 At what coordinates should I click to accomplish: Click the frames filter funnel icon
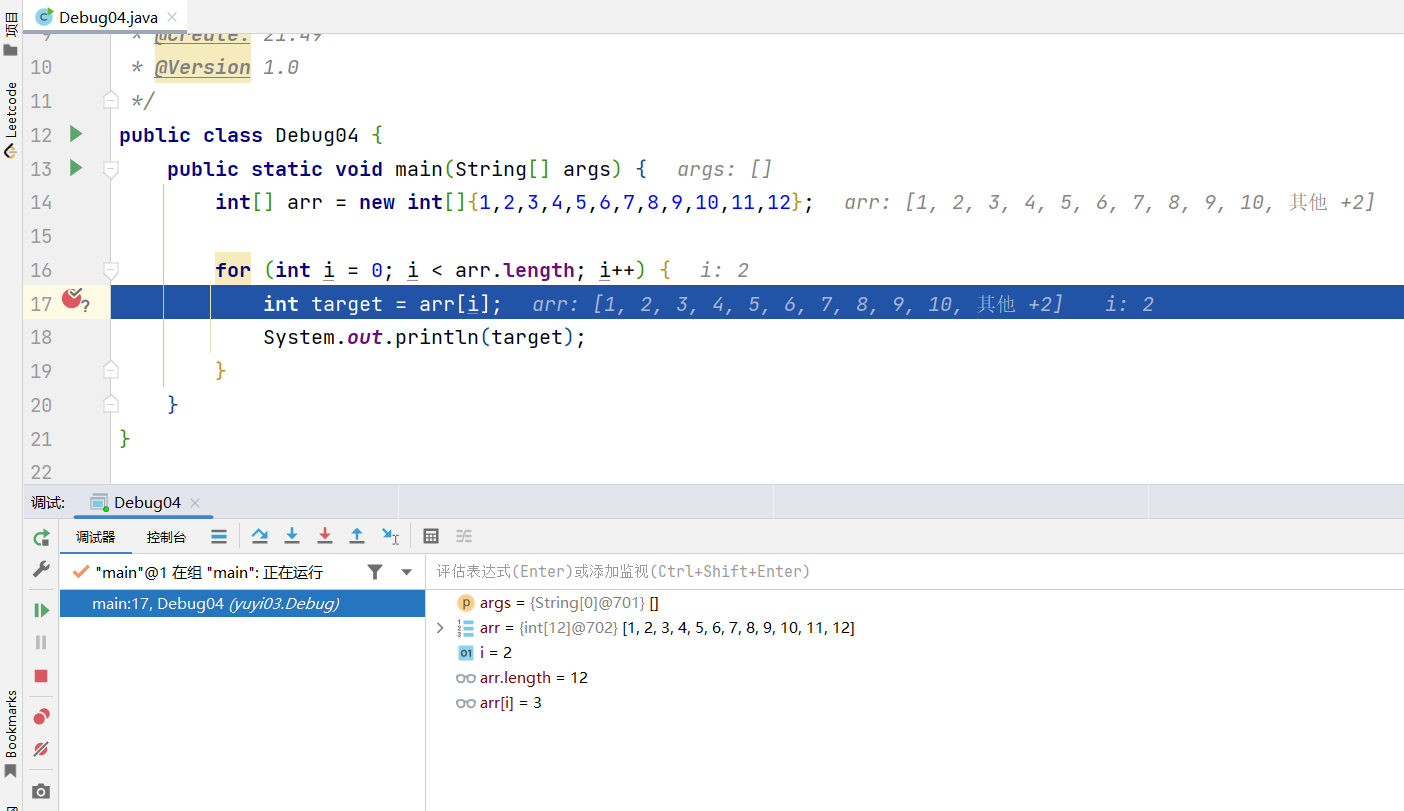[x=375, y=572]
